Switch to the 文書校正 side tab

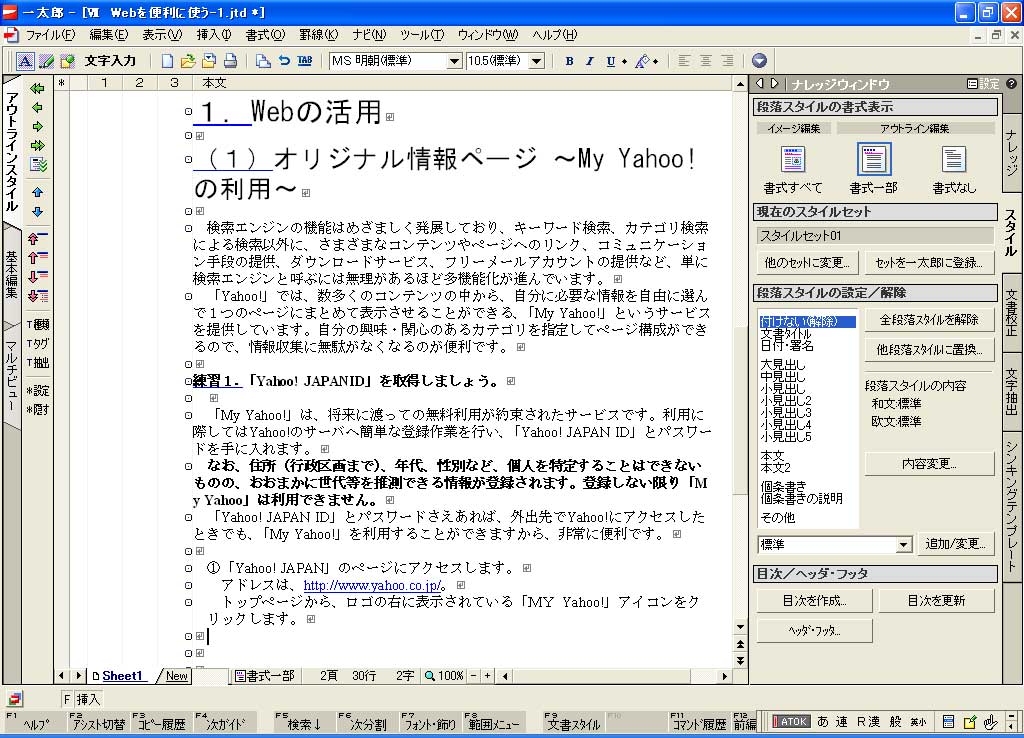tap(1011, 312)
